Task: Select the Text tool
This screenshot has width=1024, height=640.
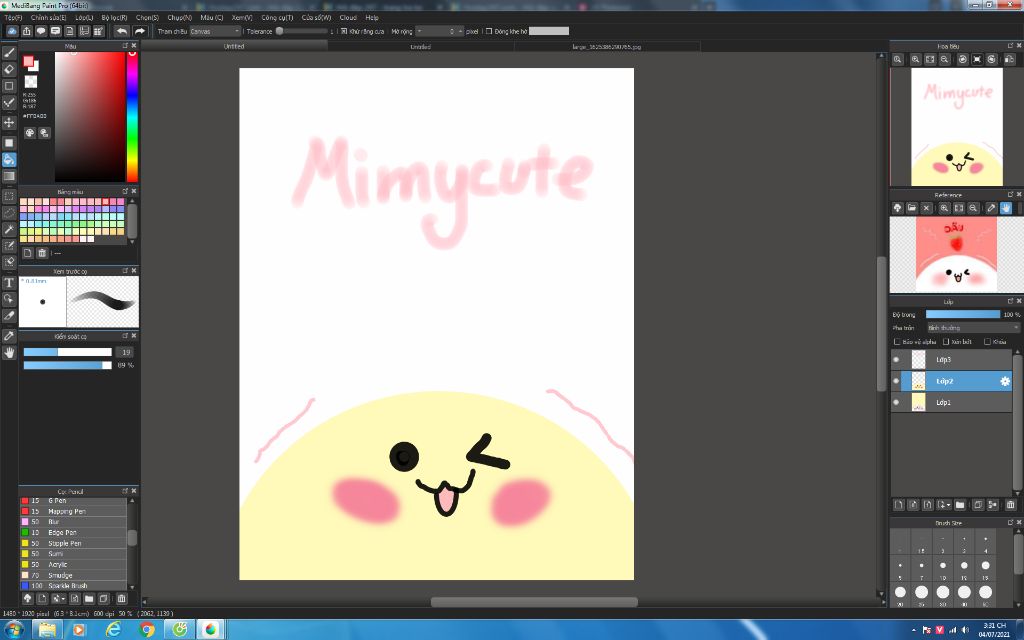Action: click(9, 283)
